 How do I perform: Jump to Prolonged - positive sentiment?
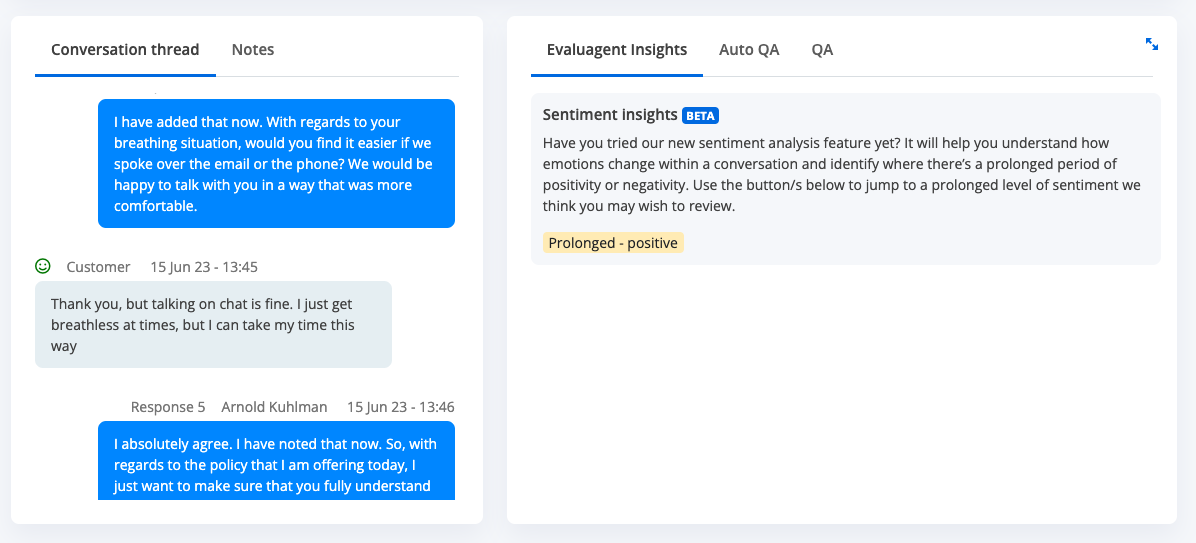click(x=613, y=243)
